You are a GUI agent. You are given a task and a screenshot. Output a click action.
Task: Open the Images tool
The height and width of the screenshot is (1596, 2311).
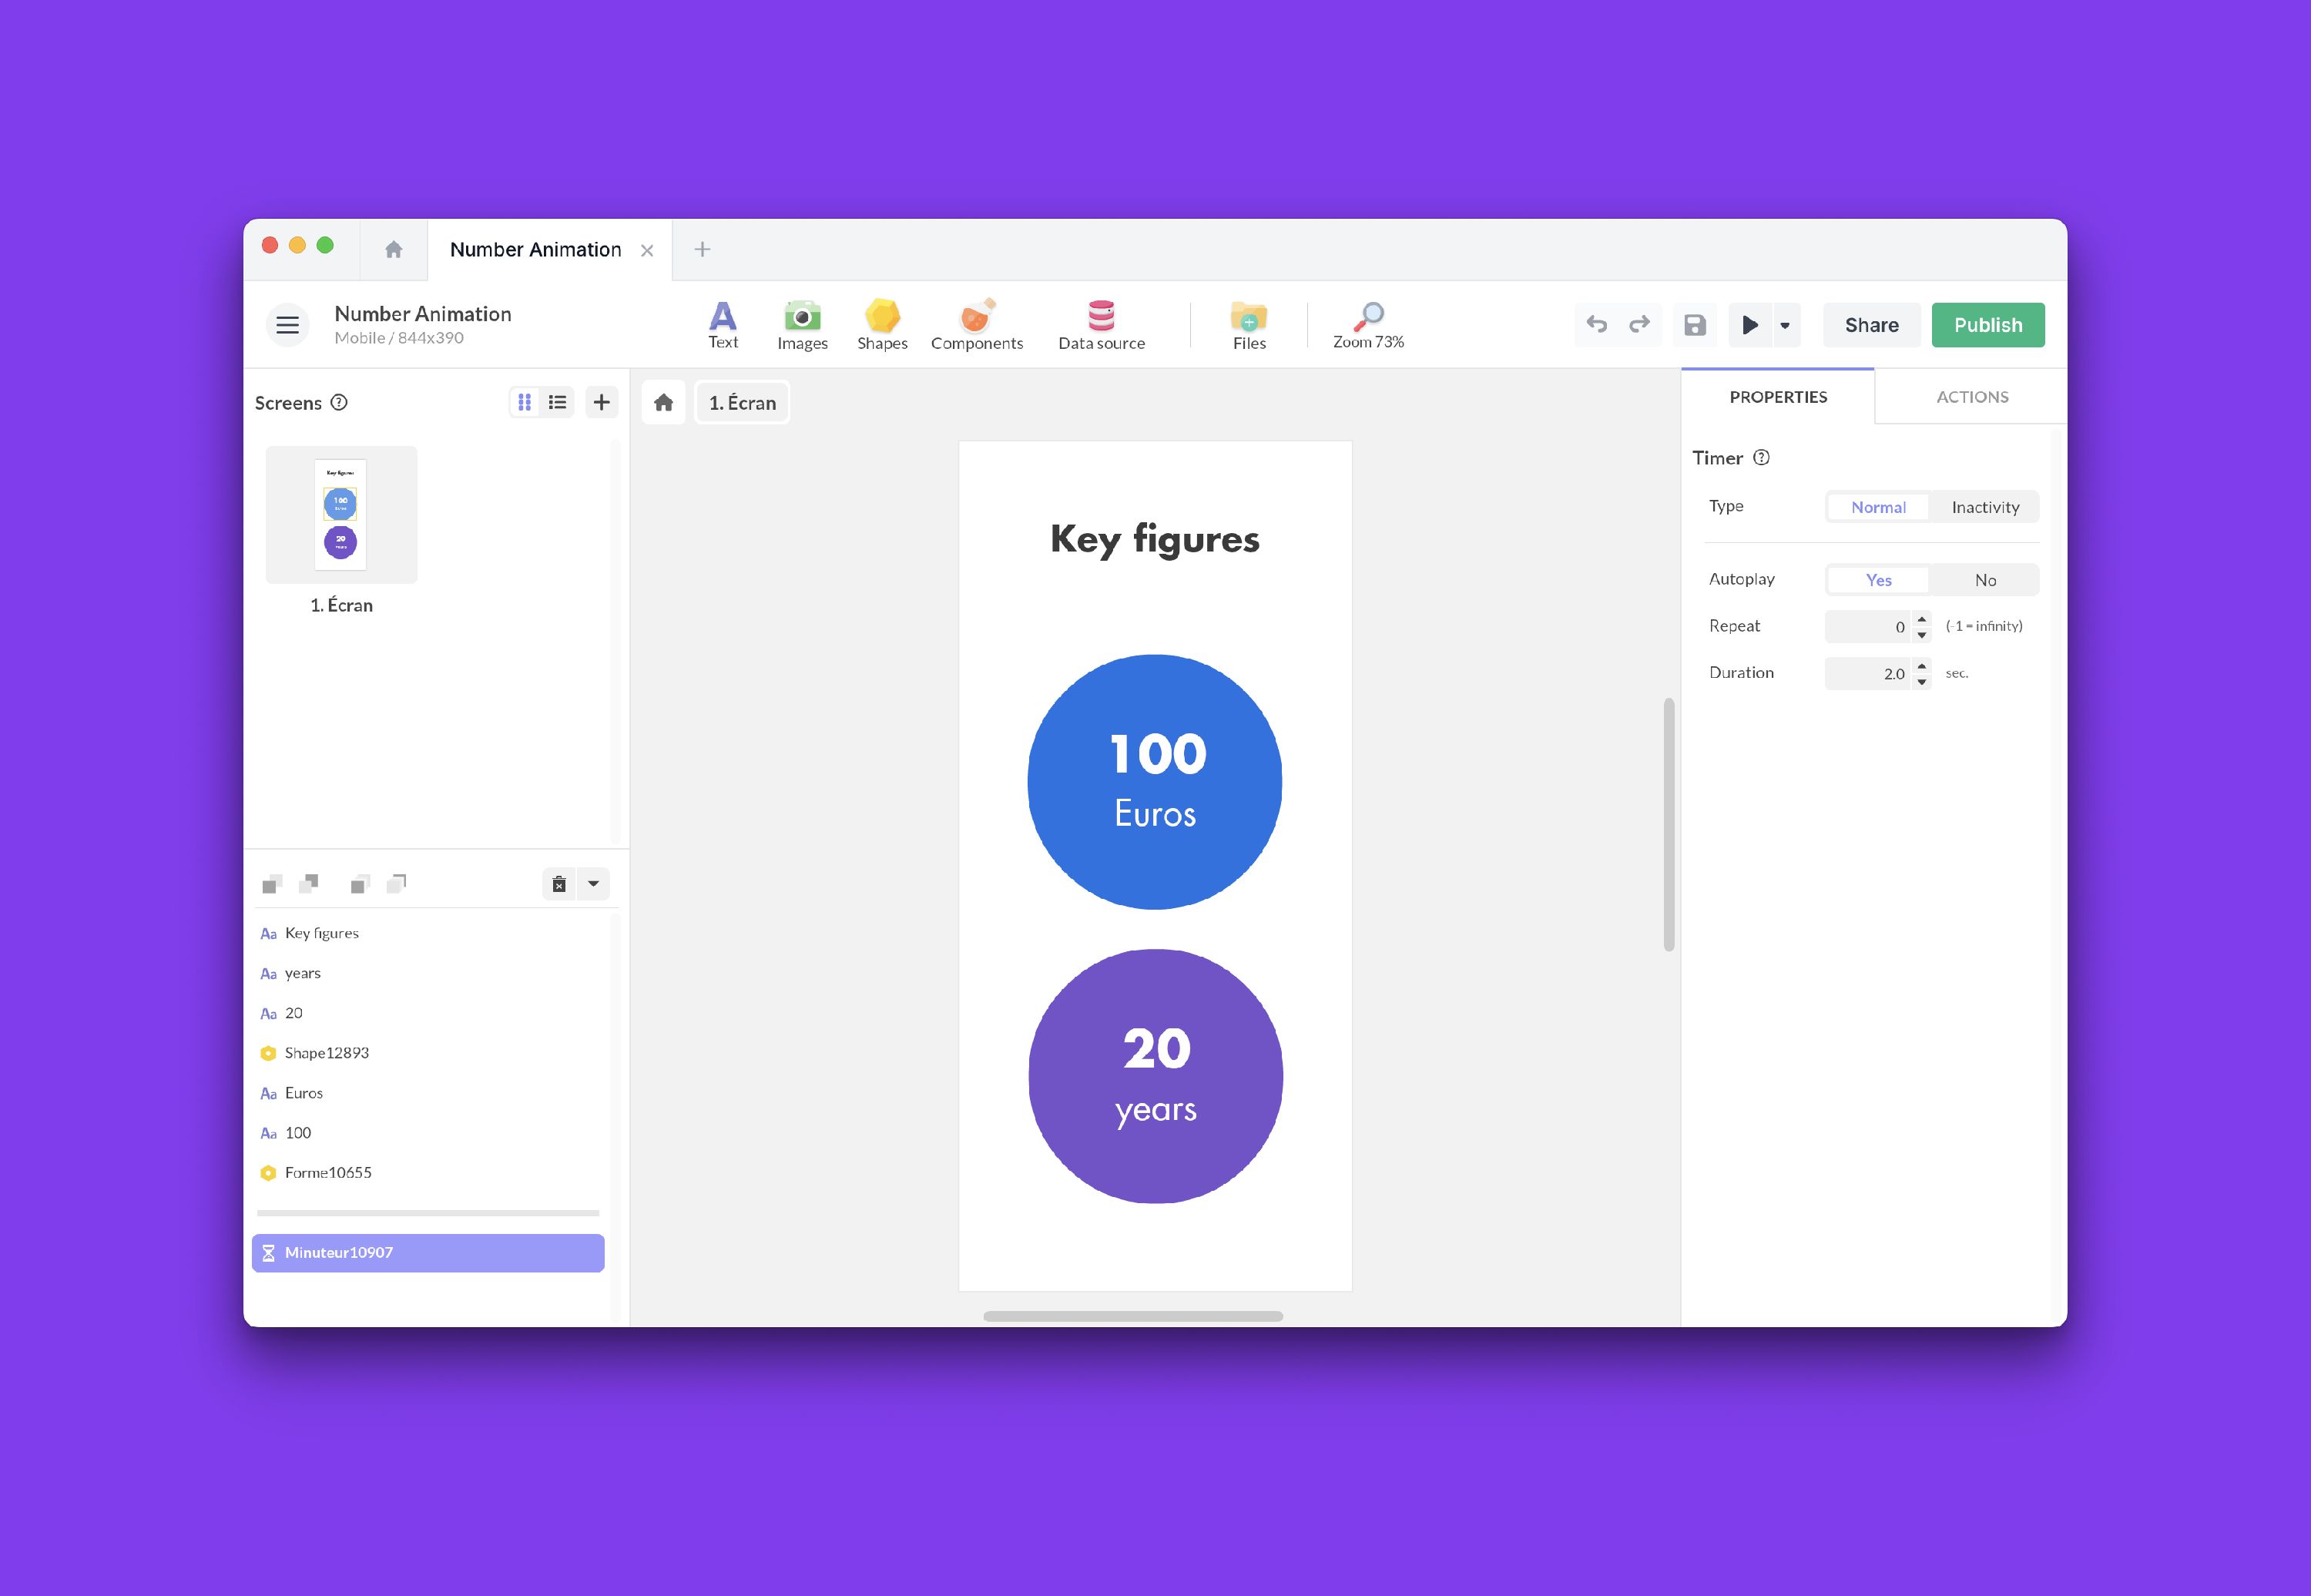(802, 325)
